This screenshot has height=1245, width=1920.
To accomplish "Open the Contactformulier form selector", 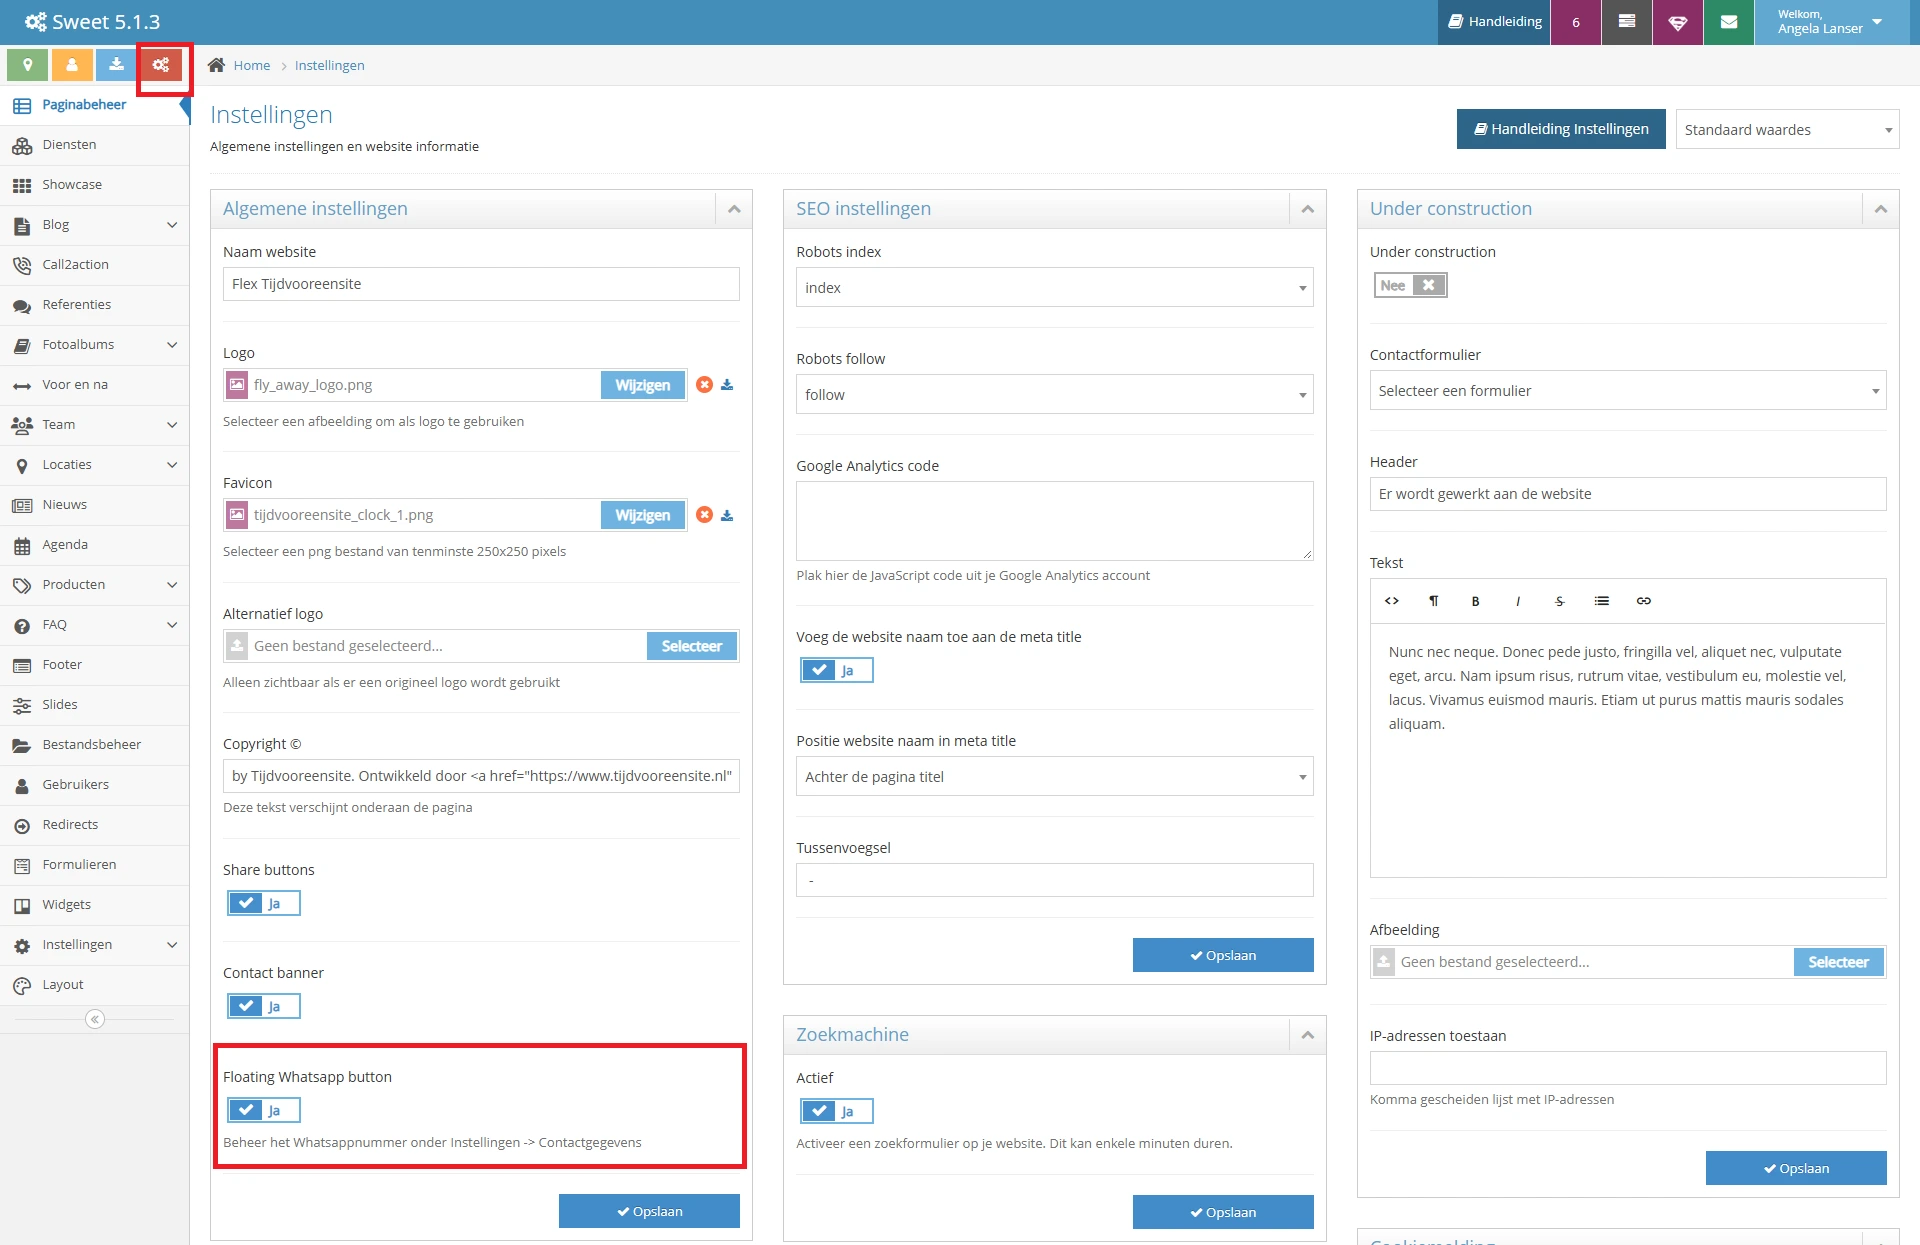I will tap(1627, 391).
